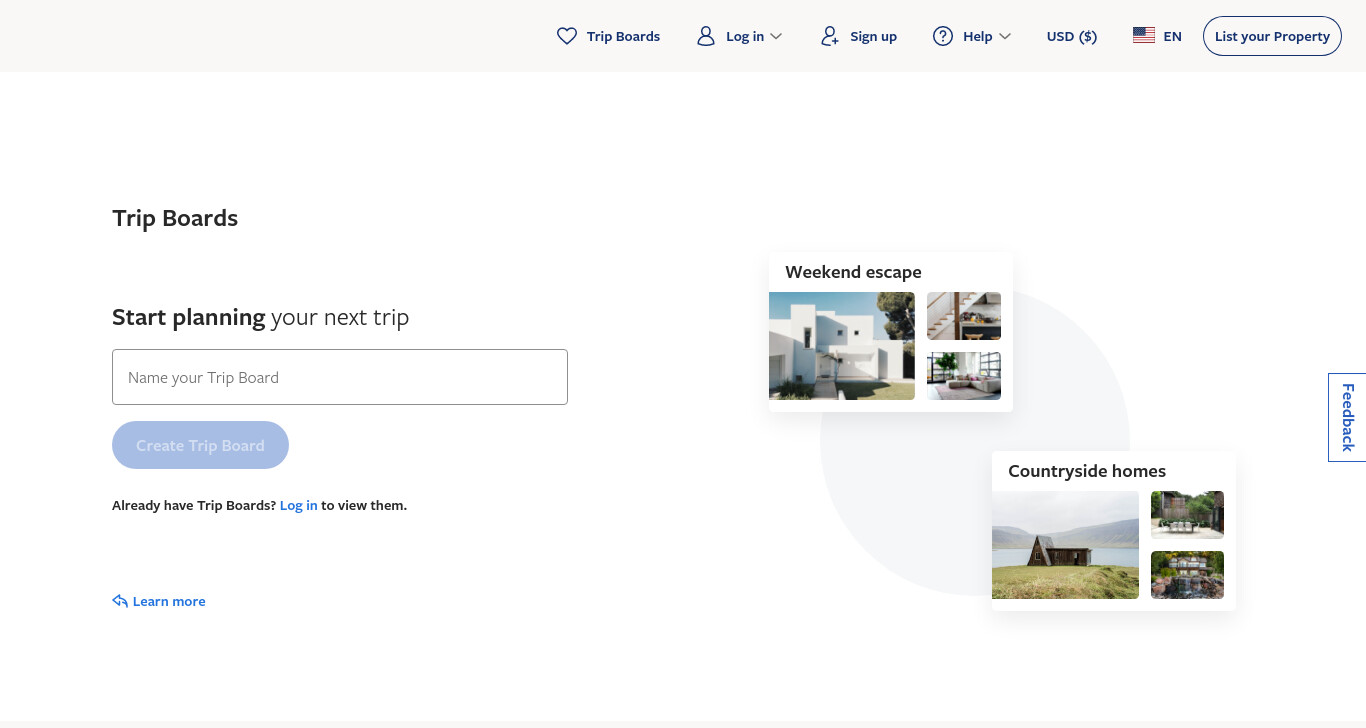
Task: Follow the inline Log in link
Action: pyautogui.click(x=298, y=505)
